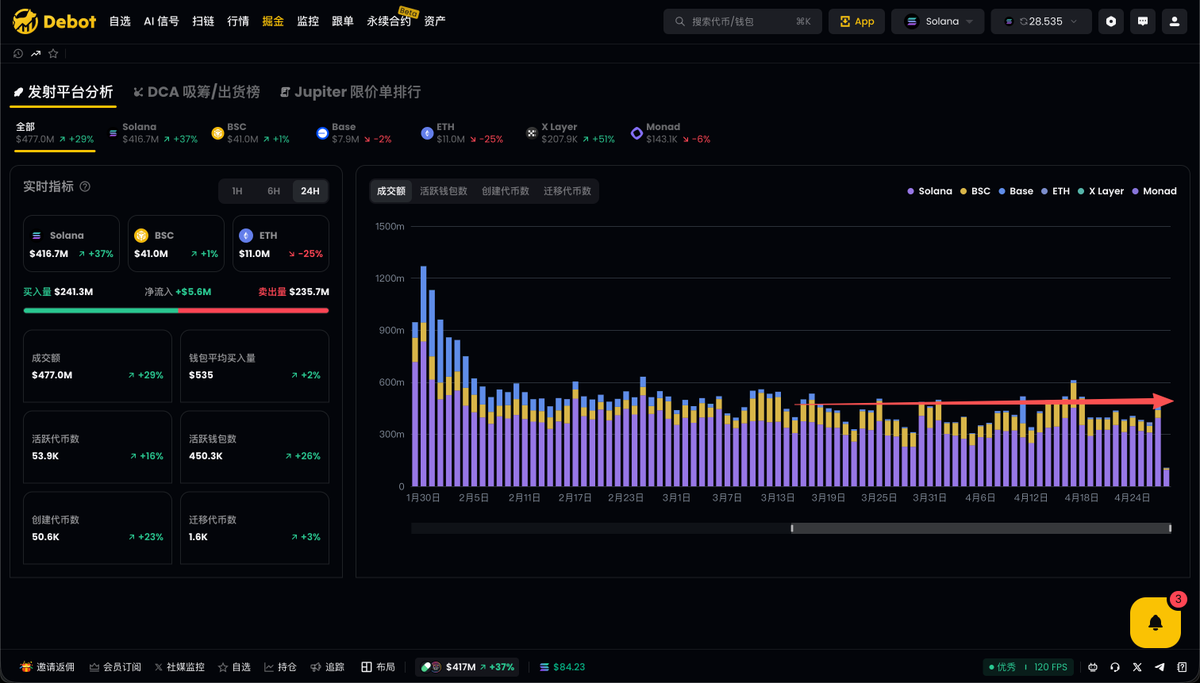The height and width of the screenshot is (683, 1200).
Task: Filter by ETH $11.0M chain
Action: pyautogui.click(x=462, y=133)
